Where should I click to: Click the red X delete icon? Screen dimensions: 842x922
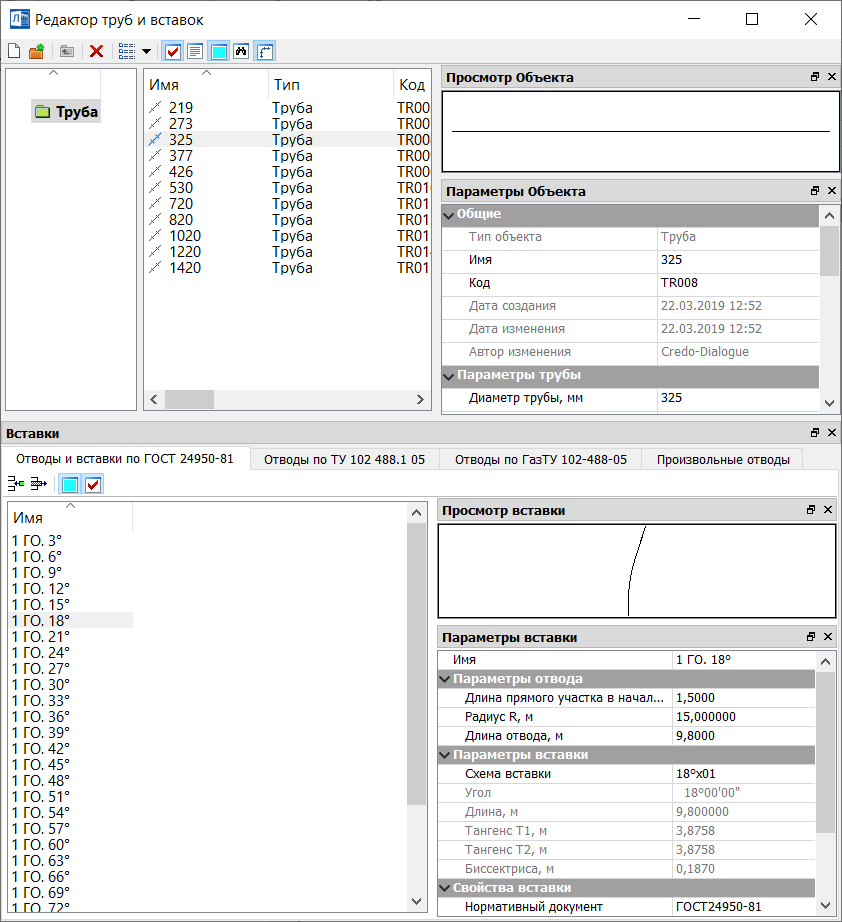pos(96,52)
